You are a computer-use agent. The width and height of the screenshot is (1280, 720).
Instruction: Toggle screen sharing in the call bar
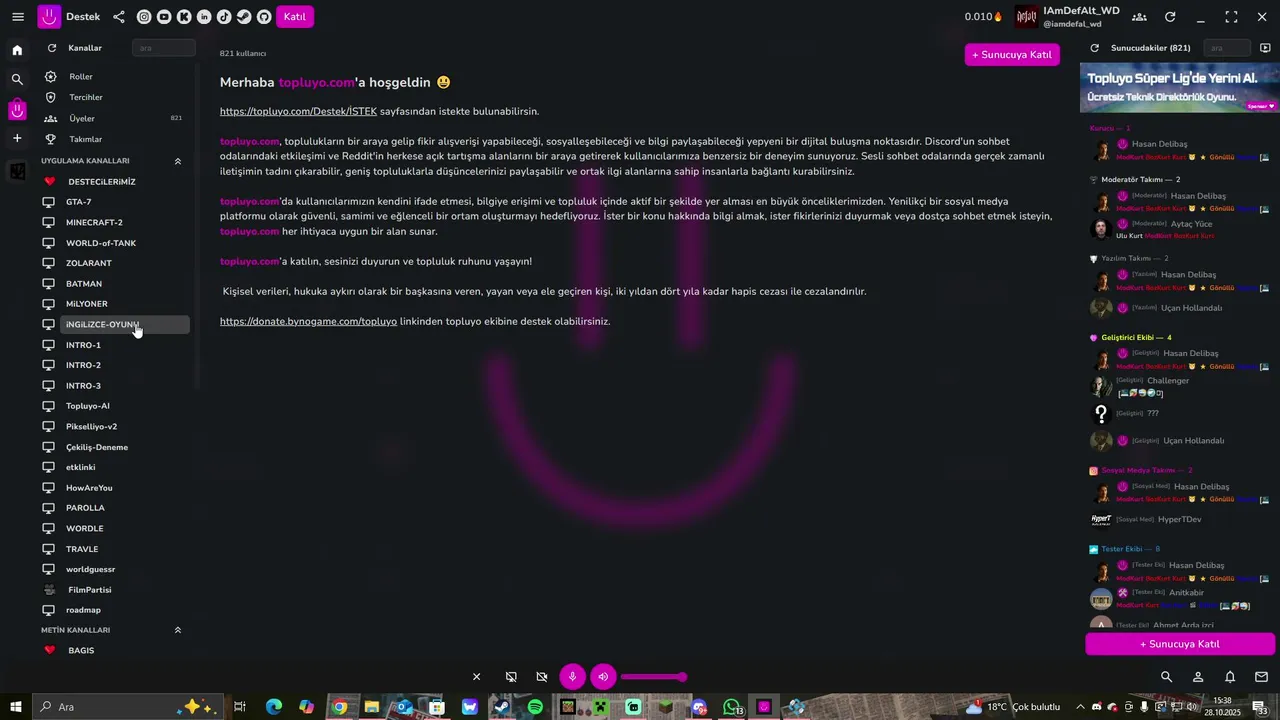point(511,677)
